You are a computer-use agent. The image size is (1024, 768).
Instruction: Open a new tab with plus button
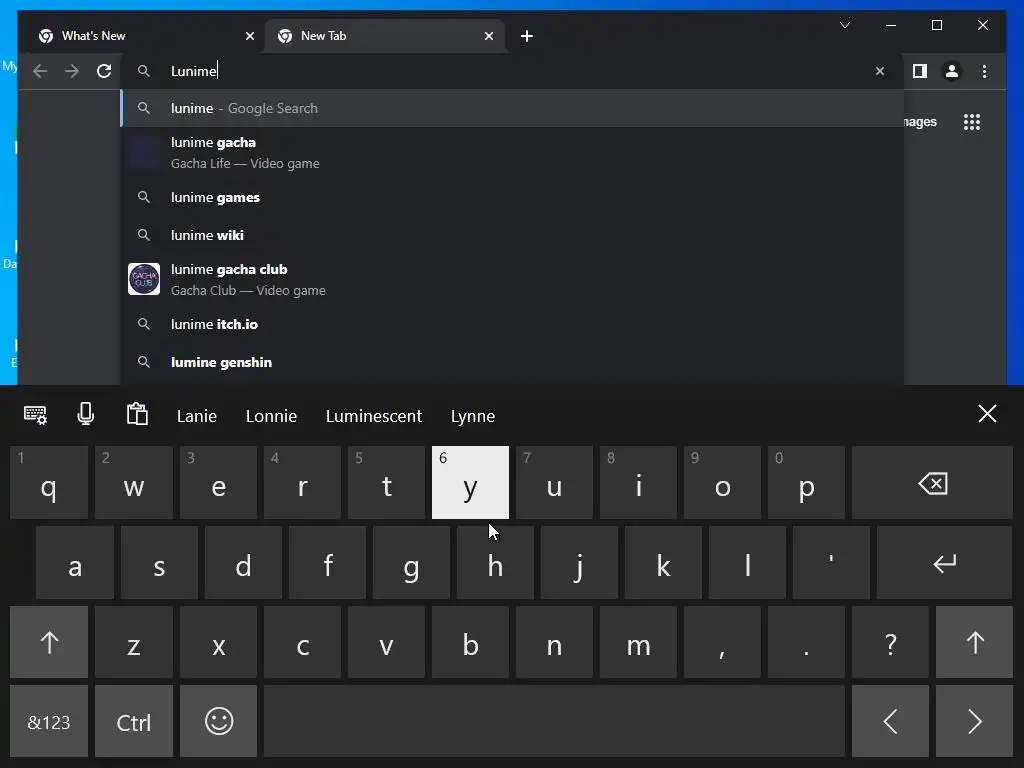point(527,36)
